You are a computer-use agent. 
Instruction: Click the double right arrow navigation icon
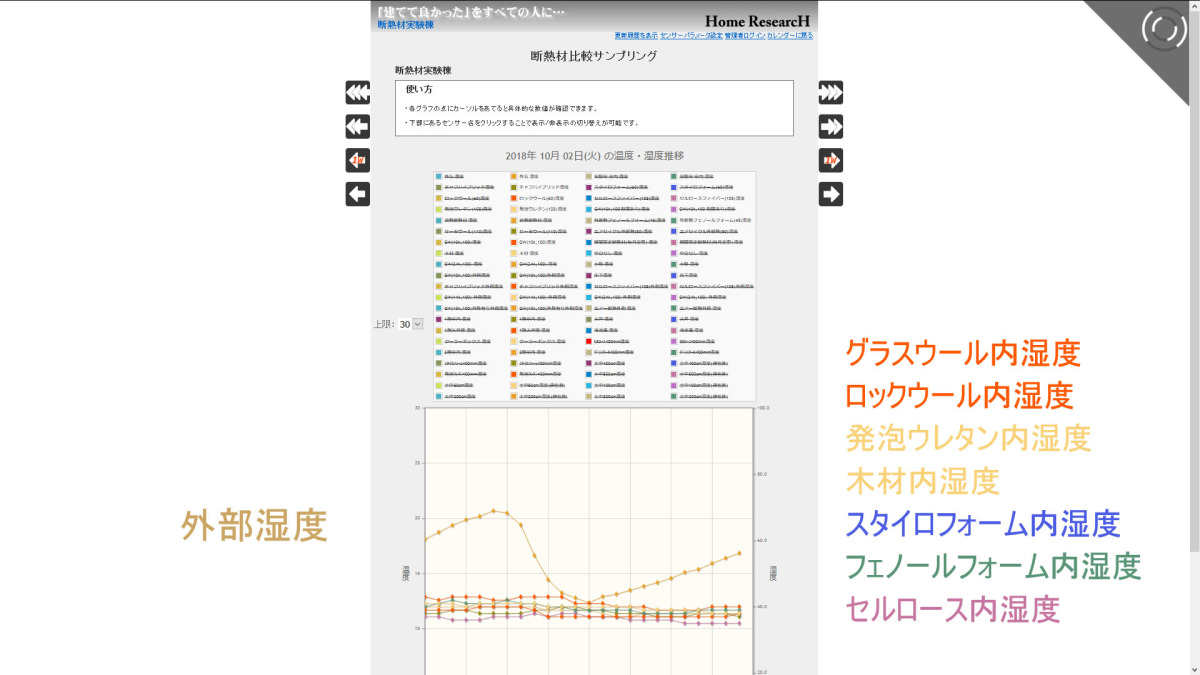pos(830,127)
